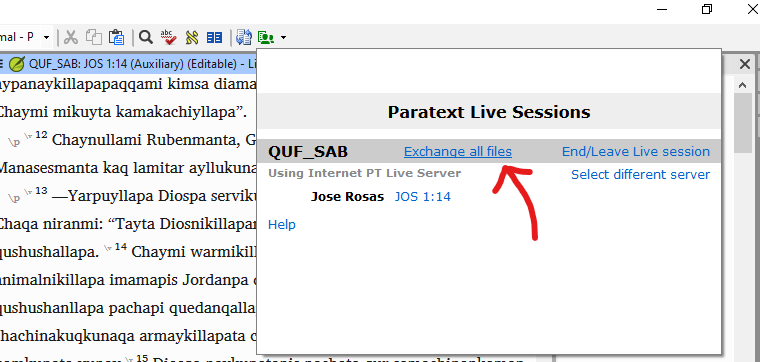760x362 pixels.
Task: Click the yellow Hebrew-letter source tool icon
Action: tap(192, 37)
